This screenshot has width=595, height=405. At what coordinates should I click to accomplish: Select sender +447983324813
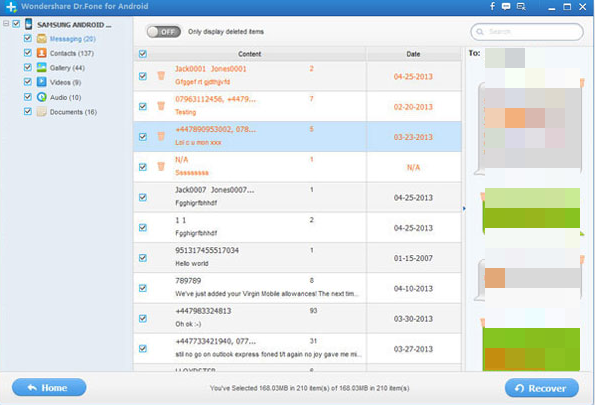(x=203, y=311)
